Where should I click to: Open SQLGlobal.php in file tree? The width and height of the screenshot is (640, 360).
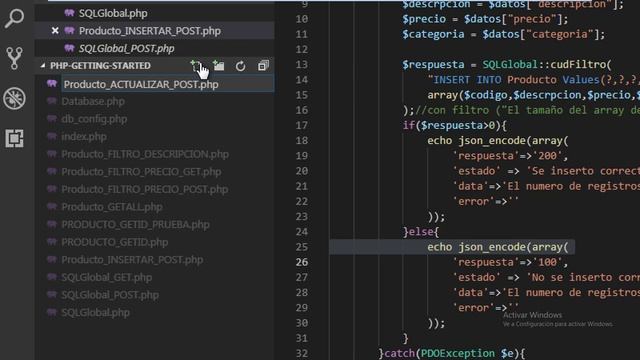click(x=96, y=312)
